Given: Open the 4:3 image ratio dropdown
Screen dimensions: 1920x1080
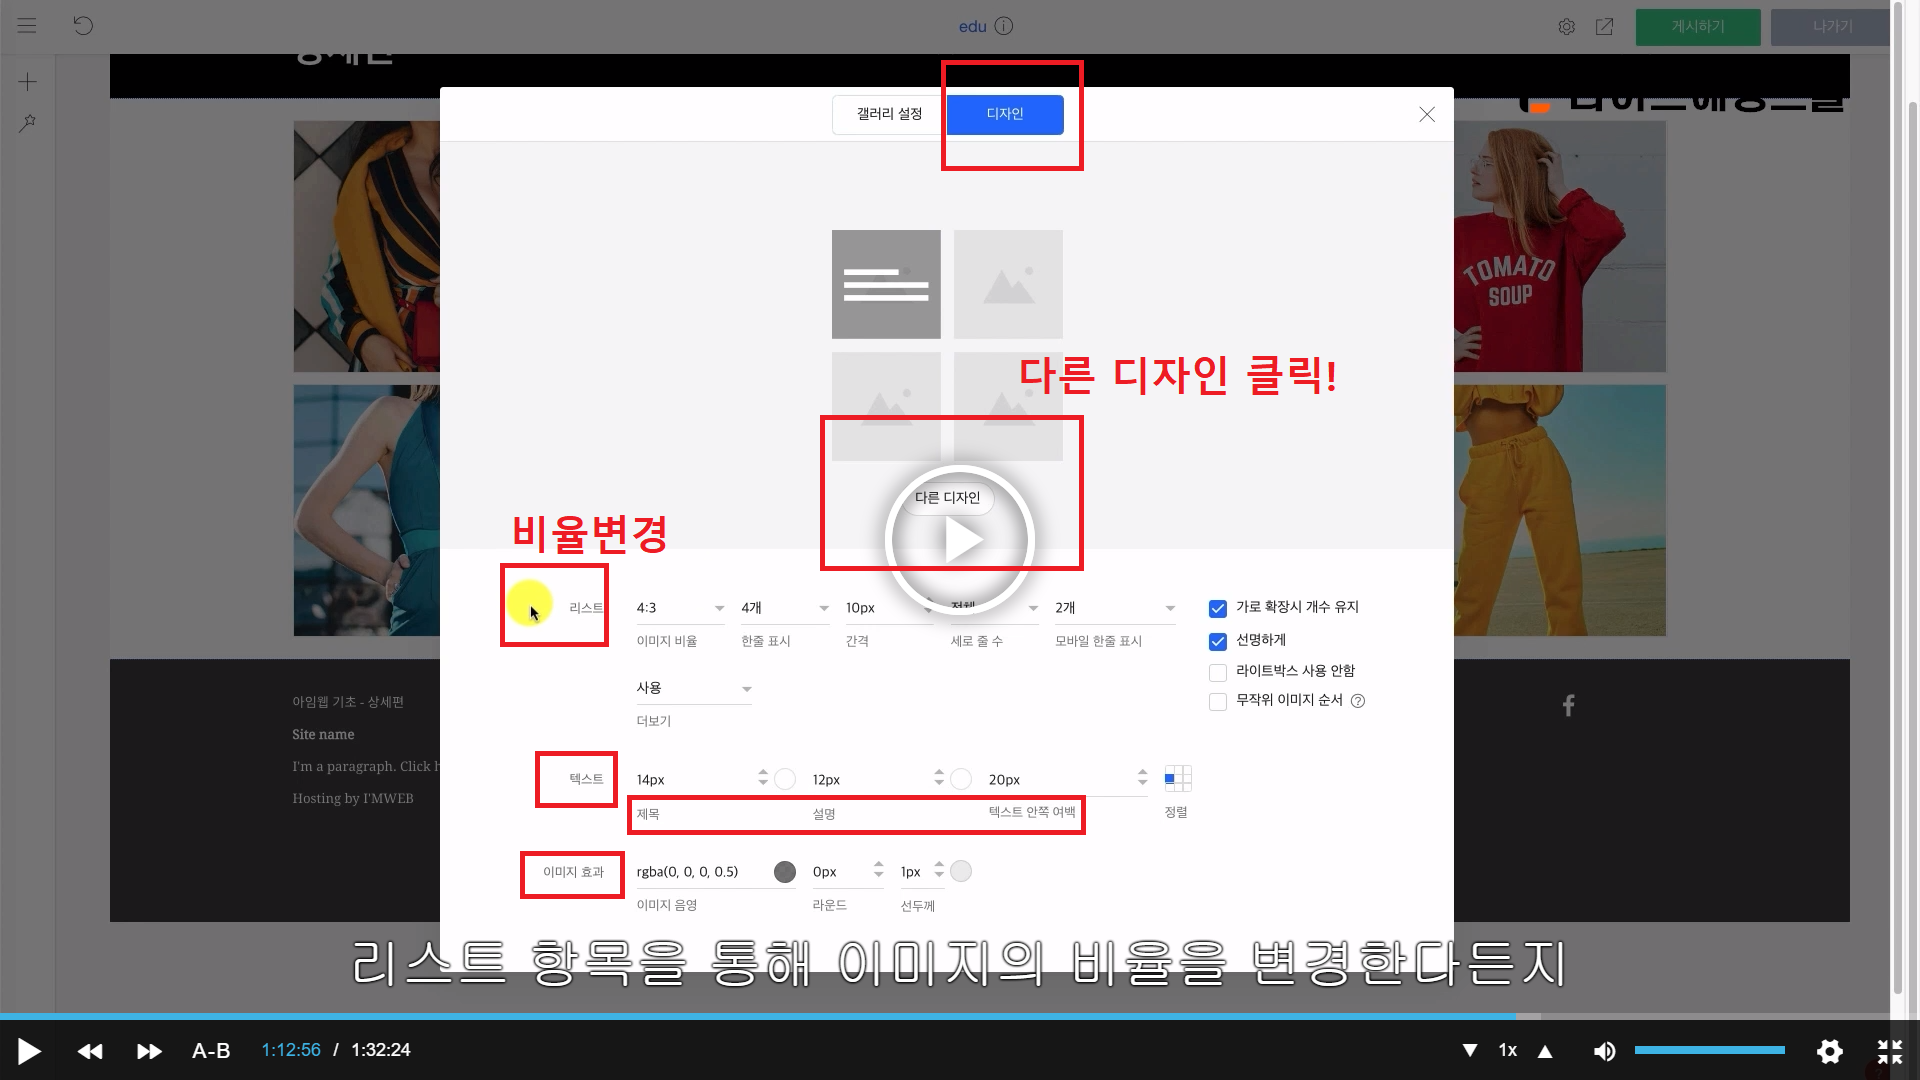Looking at the screenshot, I should pos(680,608).
